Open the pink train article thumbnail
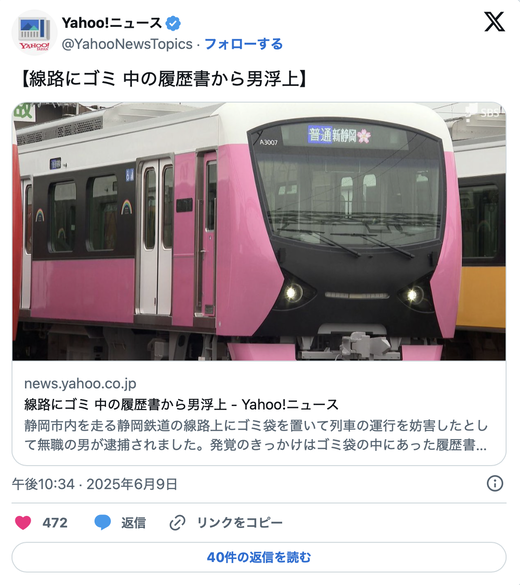This screenshot has height=585, width=520. point(259,231)
